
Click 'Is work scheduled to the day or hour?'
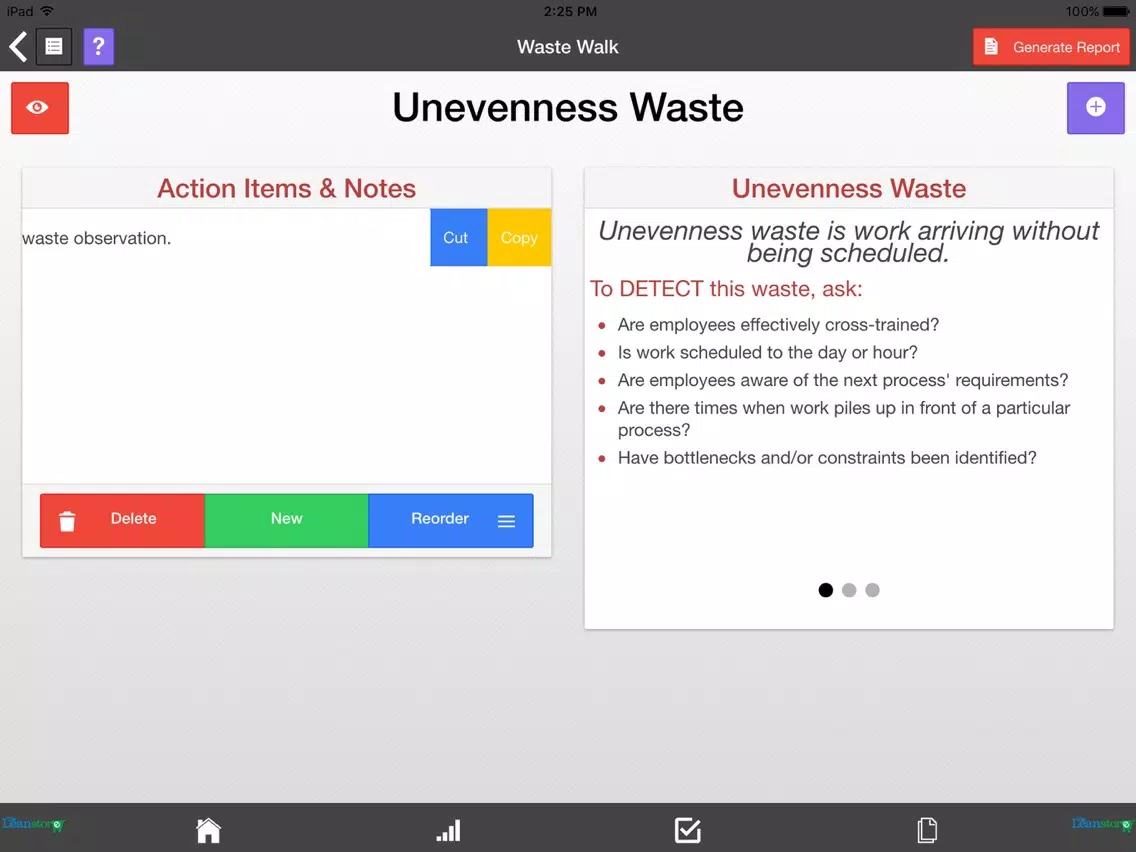767,352
